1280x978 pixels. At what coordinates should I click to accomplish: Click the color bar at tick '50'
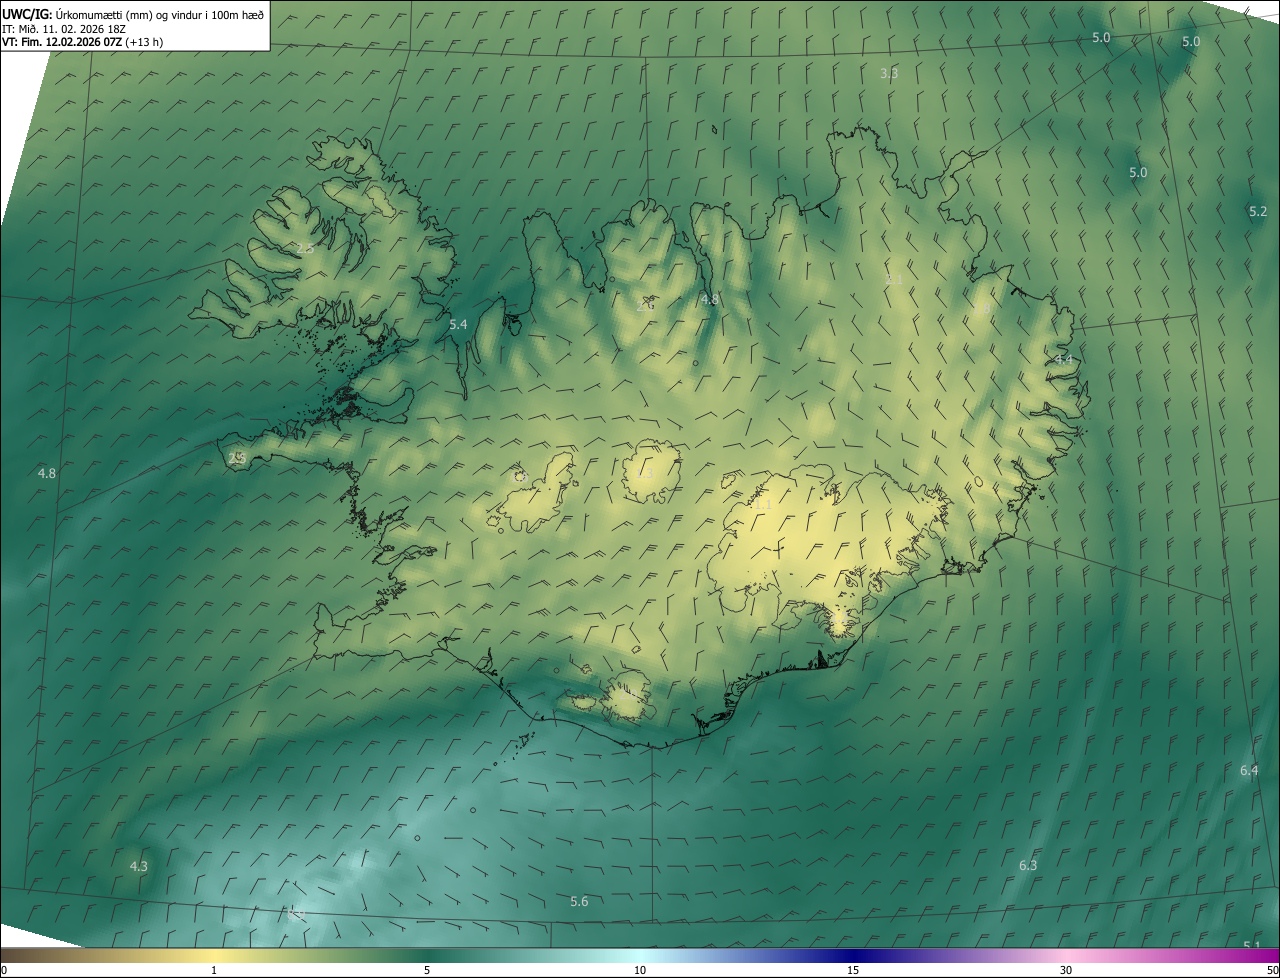(1273, 970)
